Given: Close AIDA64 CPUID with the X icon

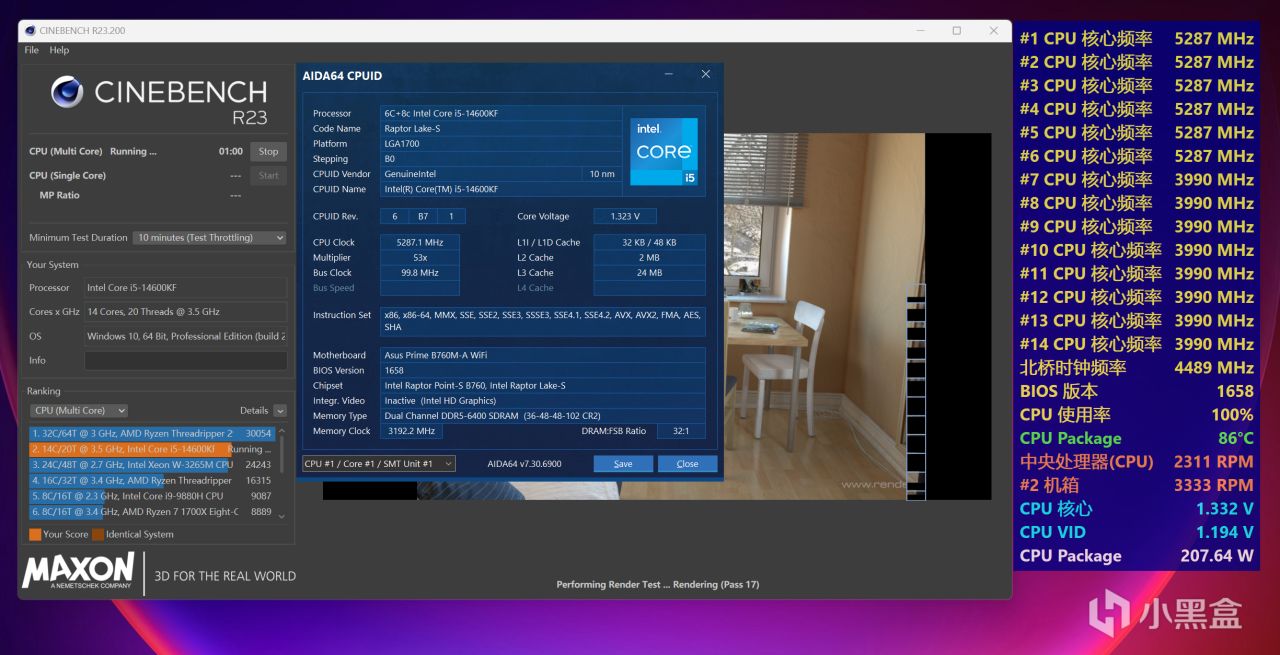Looking at the screenshot, I should pyautogui.click(x=705, y=74).
